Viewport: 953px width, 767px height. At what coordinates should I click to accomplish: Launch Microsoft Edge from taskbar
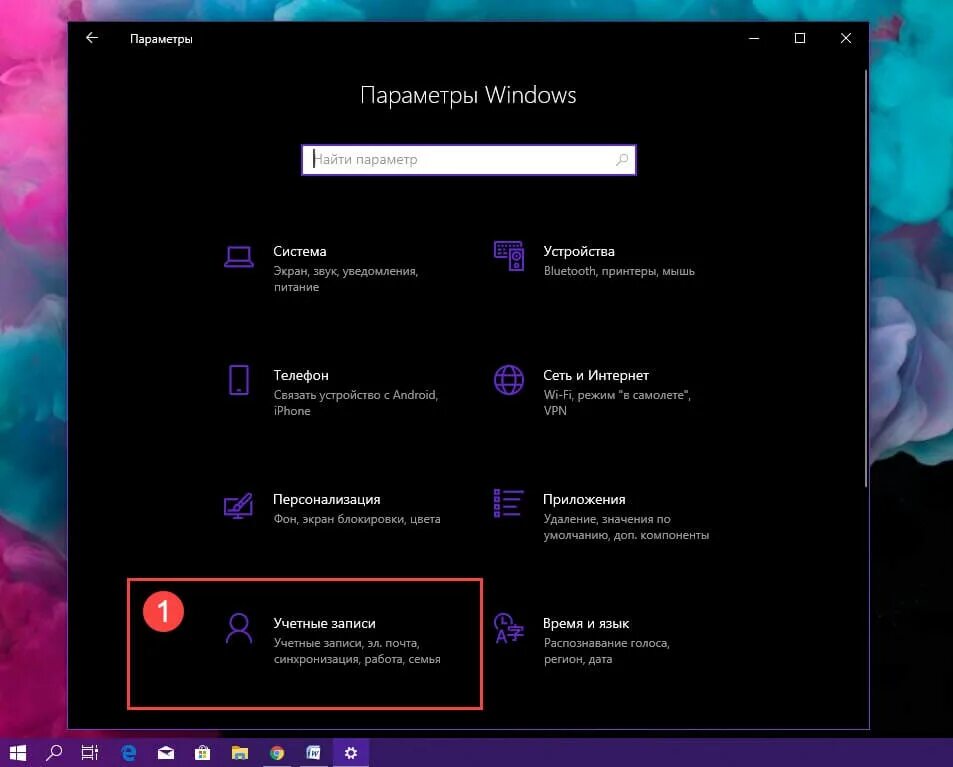click(x=129, y=753)
